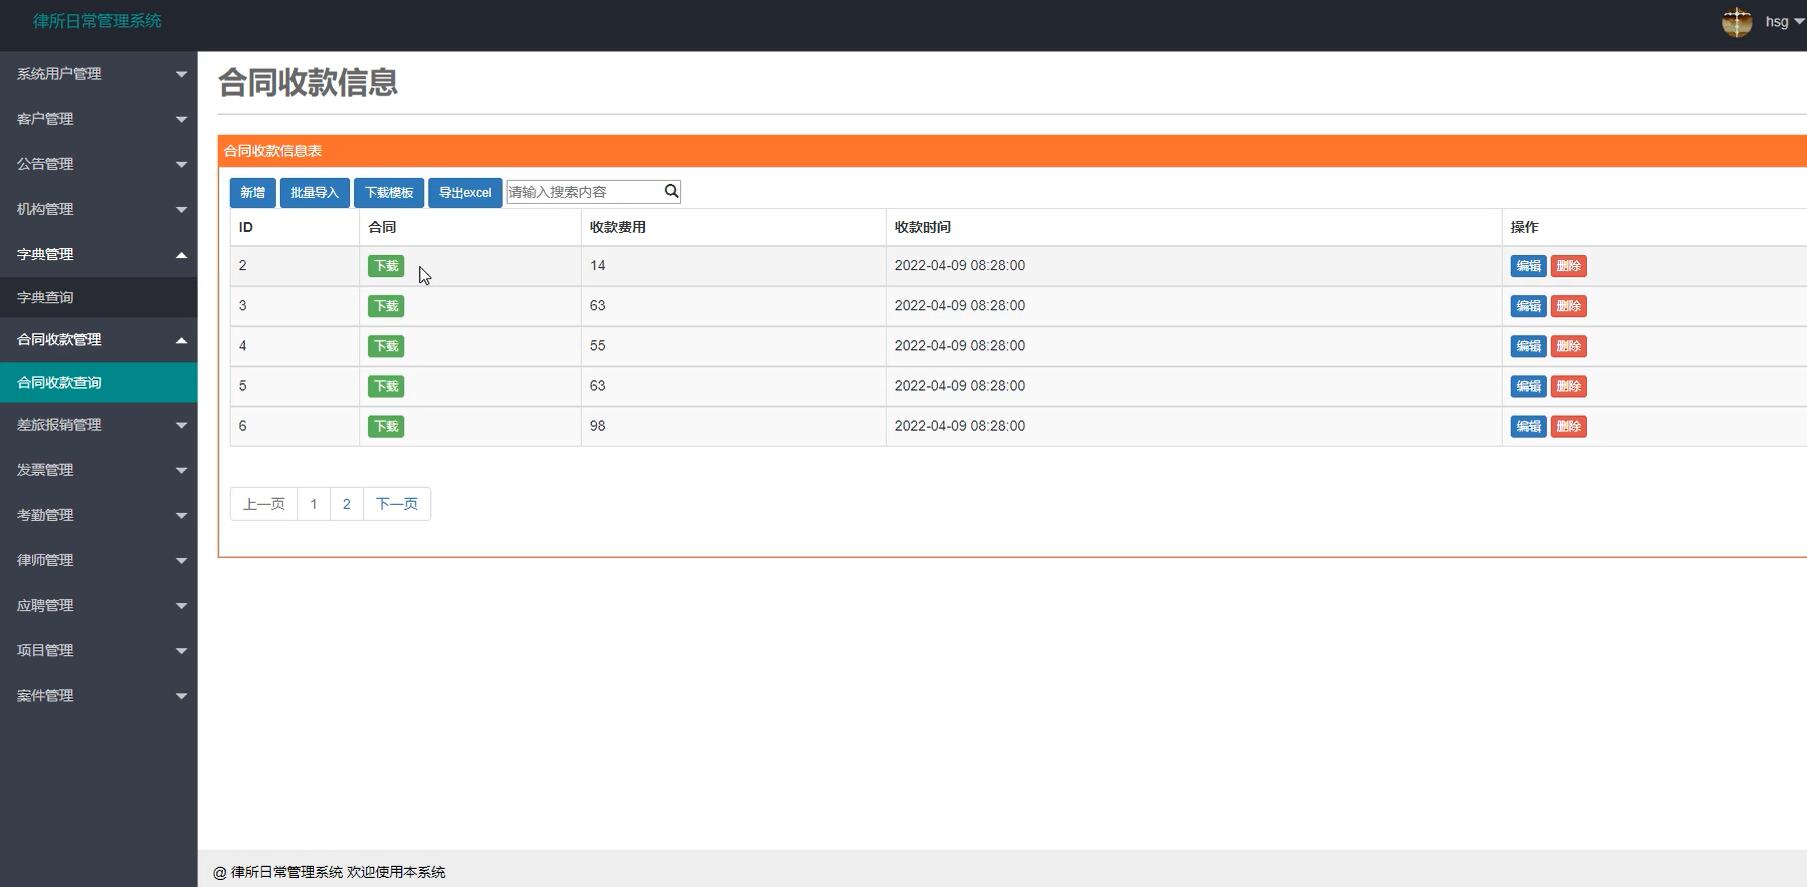This screenshot has height=887, width=1807.
Task: Edit the record with ID 3
Action: tap(1527, 306)
